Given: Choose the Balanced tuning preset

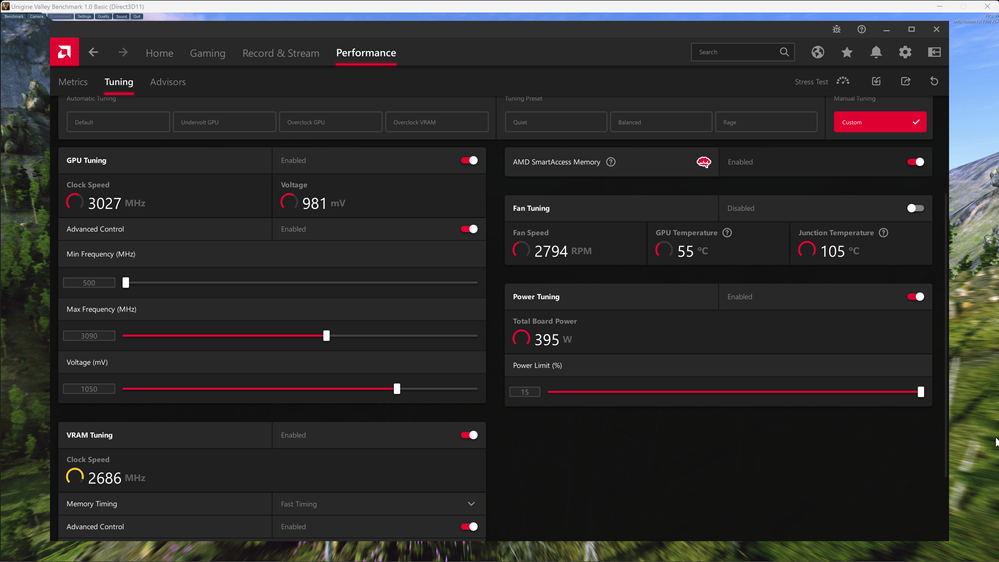Looking at the screenshot, I should point(661,122).
